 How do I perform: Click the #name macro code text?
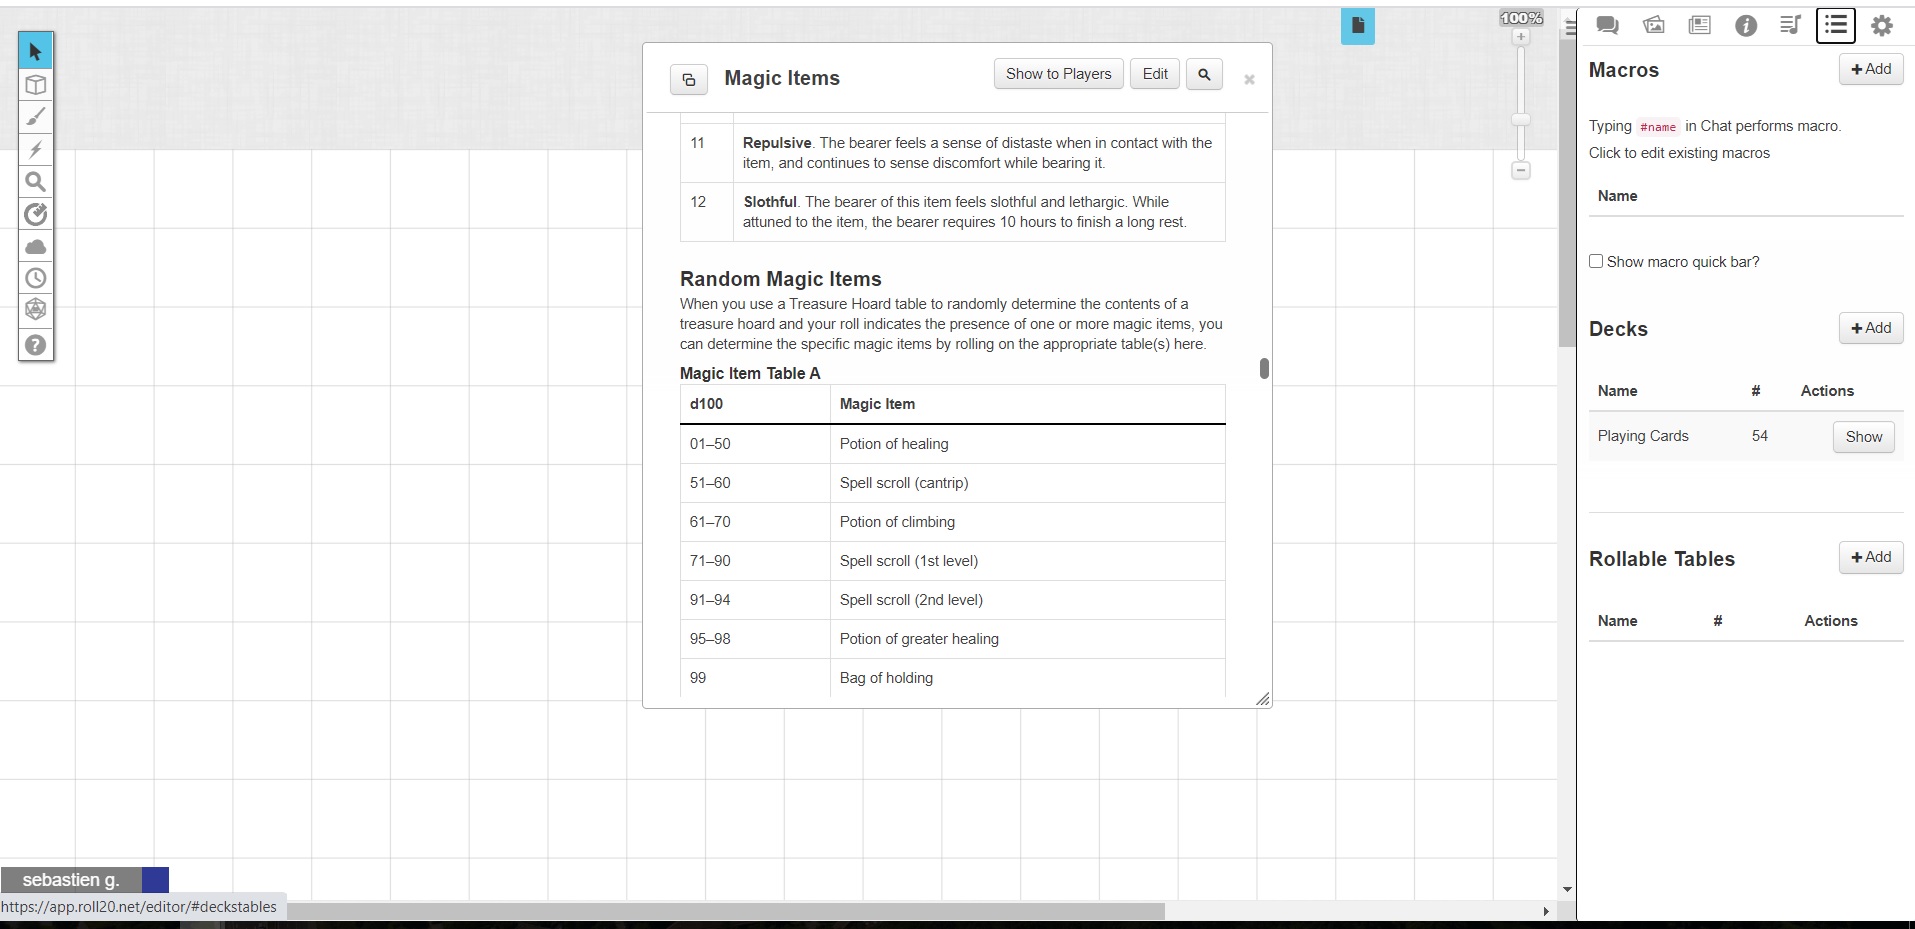click(x=1658, y=127)
